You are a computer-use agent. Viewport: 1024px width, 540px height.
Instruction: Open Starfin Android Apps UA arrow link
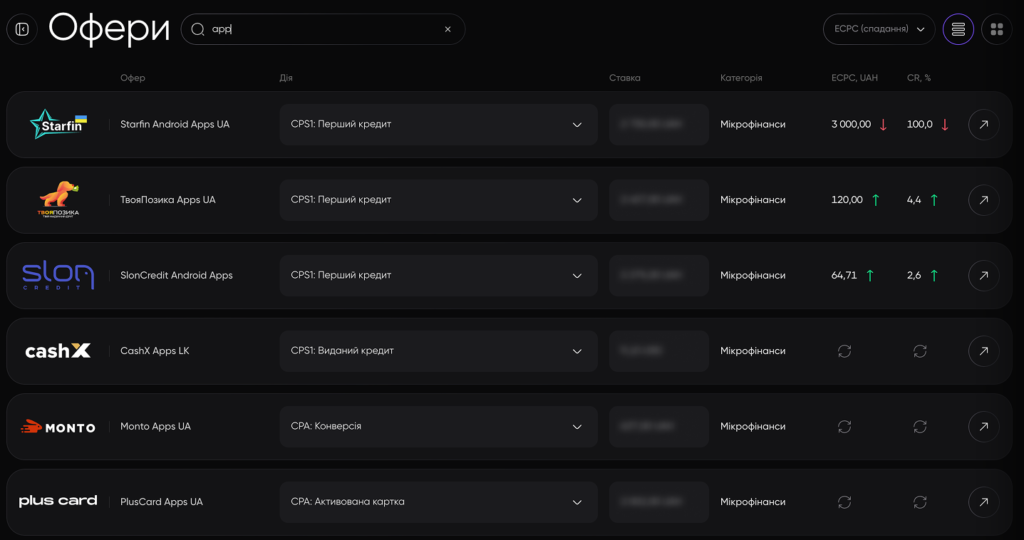(x=984, y=124)
